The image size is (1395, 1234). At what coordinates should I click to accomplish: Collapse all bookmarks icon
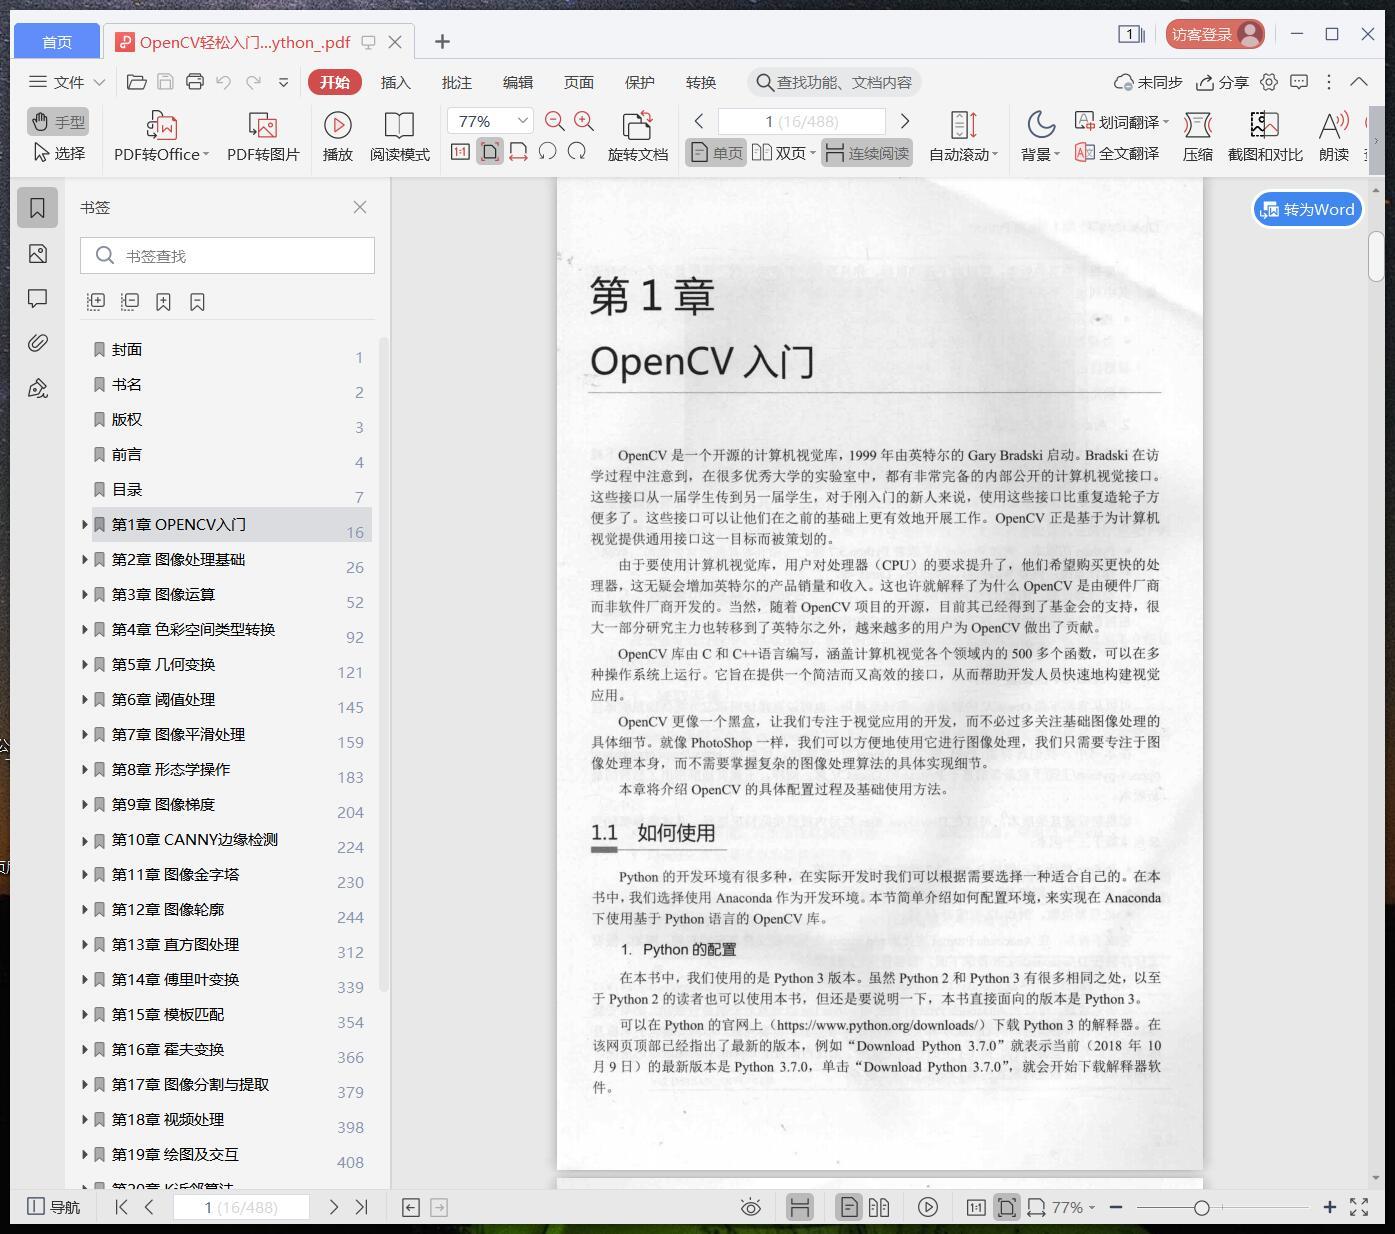(x=130, y=301)
